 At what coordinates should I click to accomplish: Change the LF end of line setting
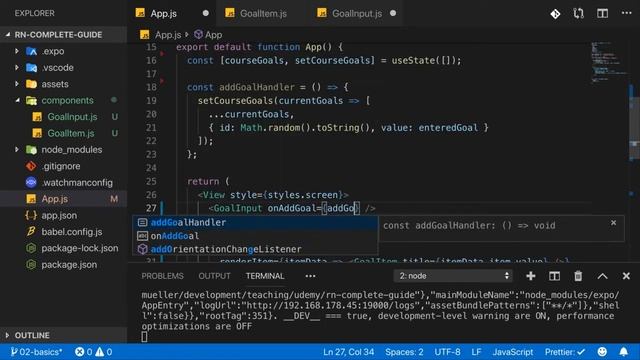pos(476,351)
